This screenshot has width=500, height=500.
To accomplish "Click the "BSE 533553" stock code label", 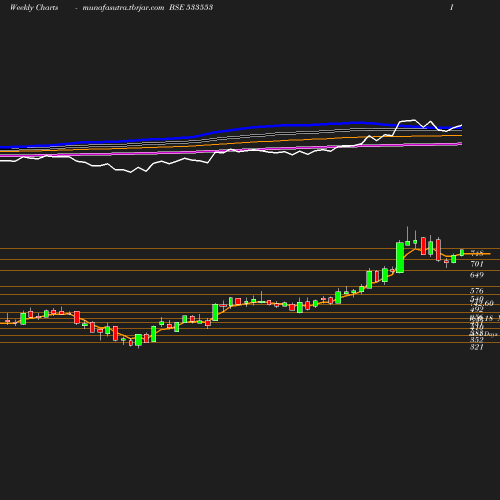I will [191, 7].
